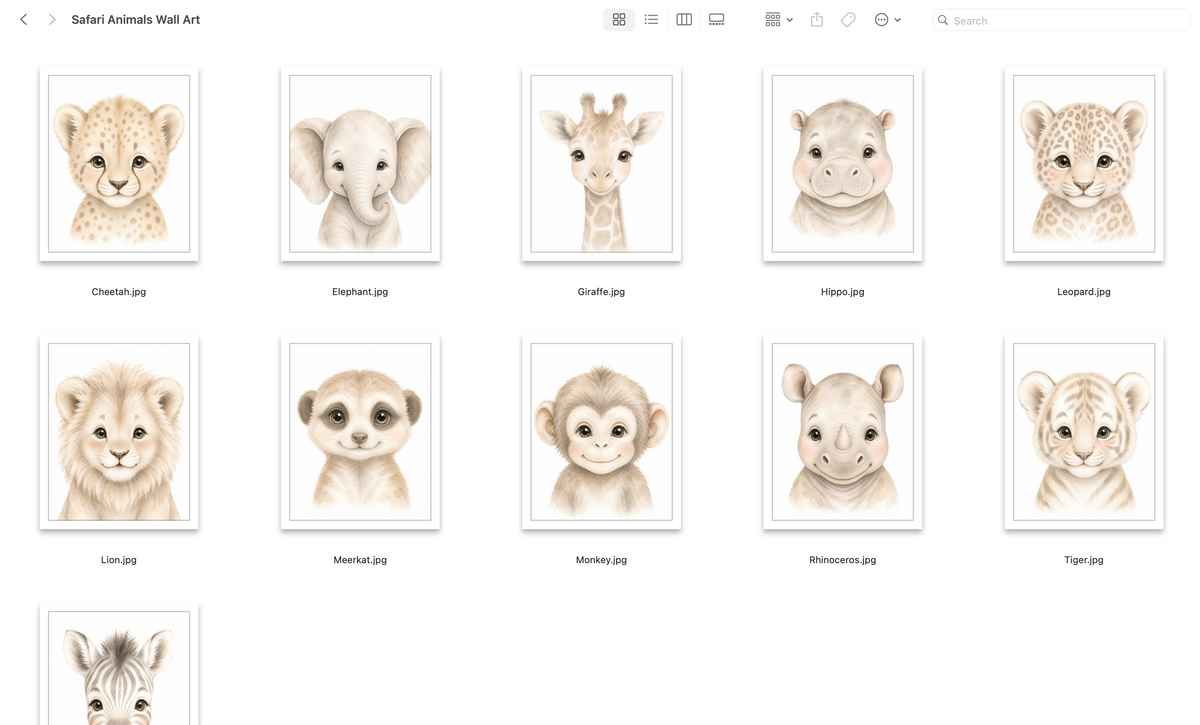Click the Lion.jpg file name
The height and width of the screenshot is (725, 1200).
click(119, 560)
